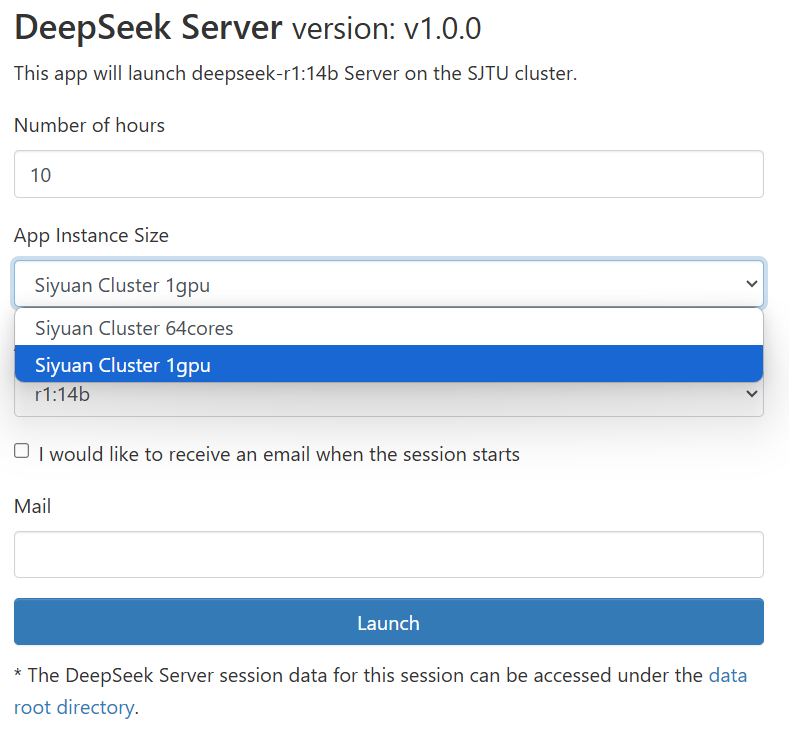789x733 pixels.
Task: Focus the Mail input field
Action: 388,554
